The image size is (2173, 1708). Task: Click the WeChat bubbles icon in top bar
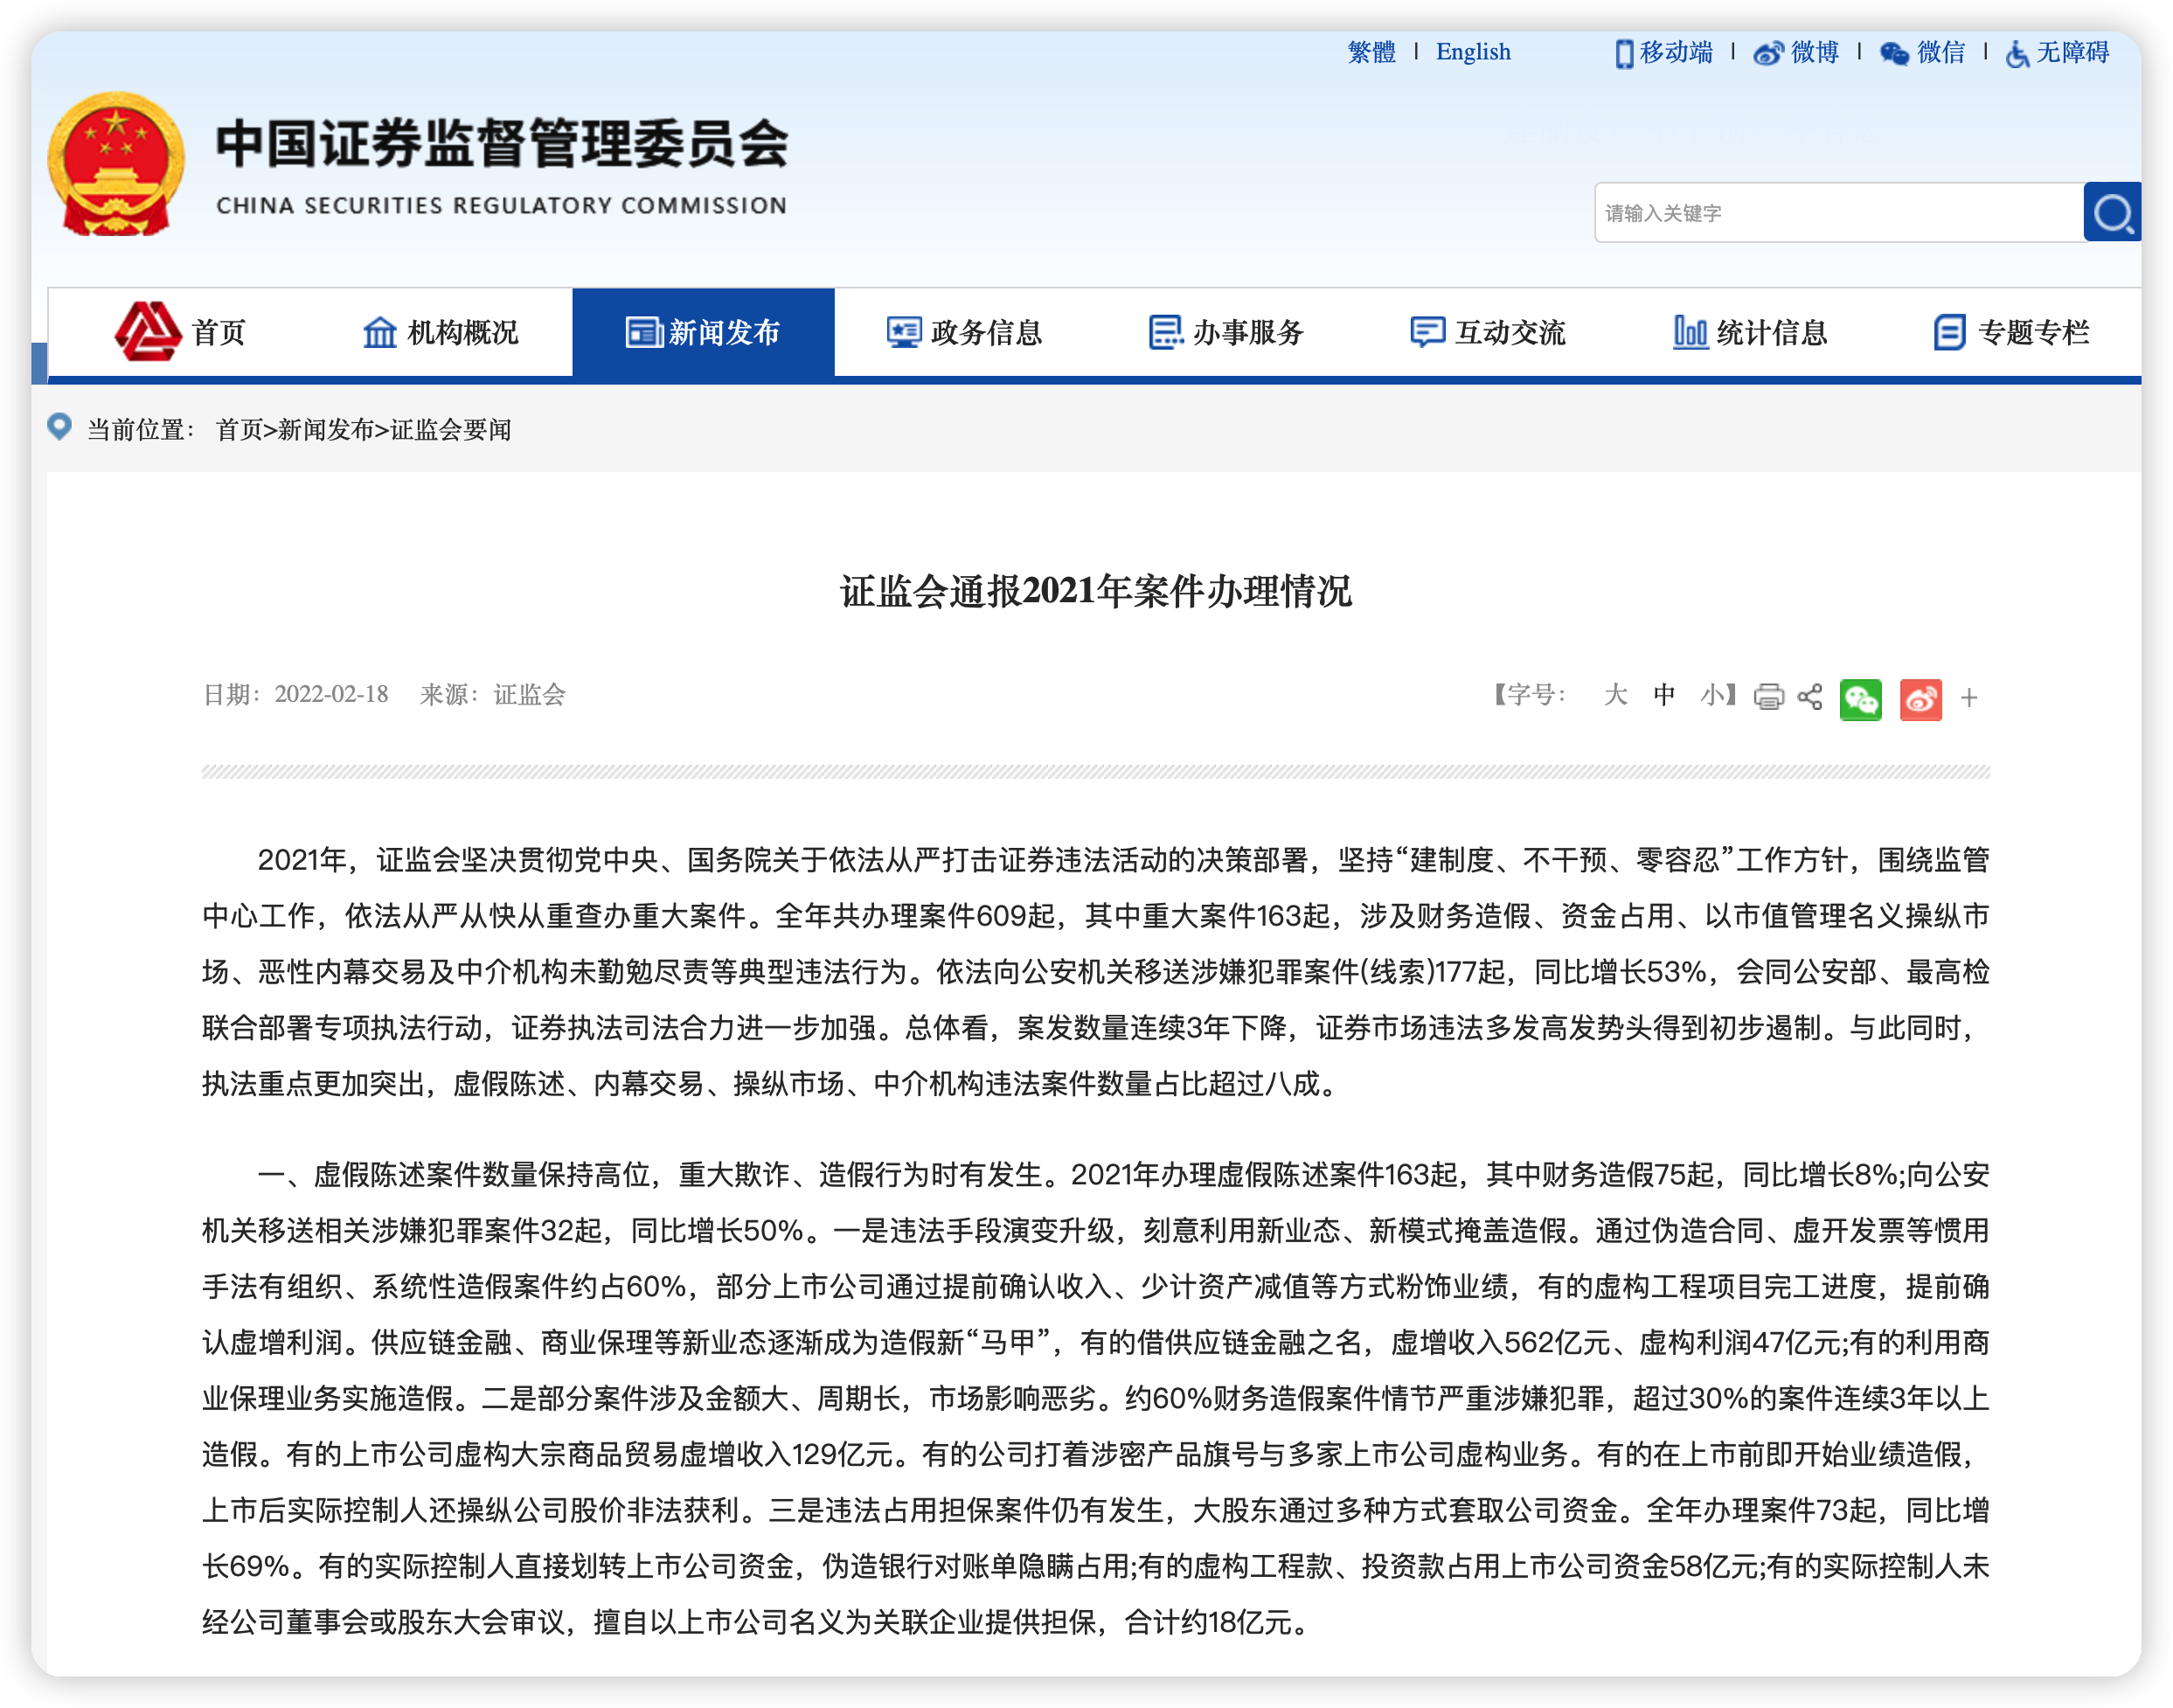coord(1894,53)
